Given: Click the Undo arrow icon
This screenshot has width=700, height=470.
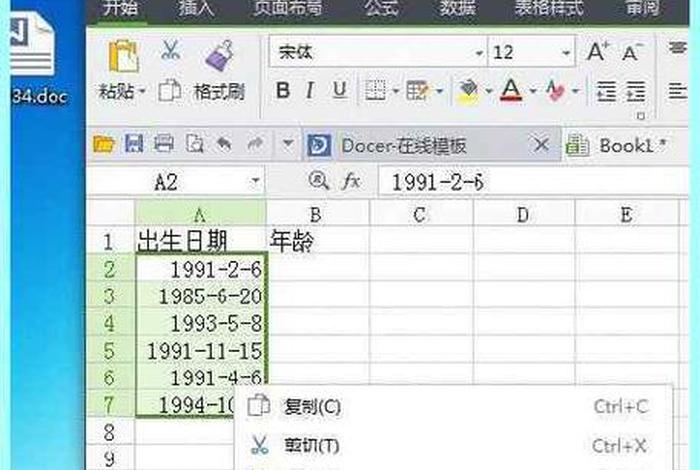Looking at the screenshot, I should [x=224, y=145].
